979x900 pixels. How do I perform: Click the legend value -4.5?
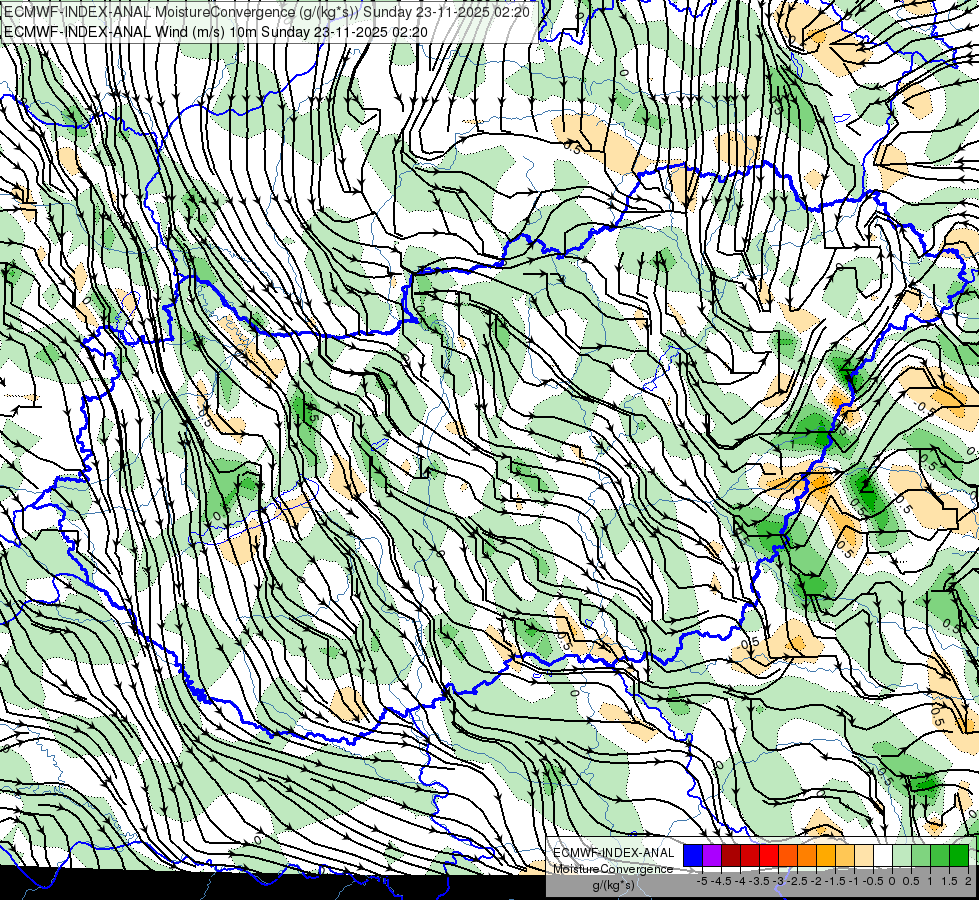click(x=722, y=881)
